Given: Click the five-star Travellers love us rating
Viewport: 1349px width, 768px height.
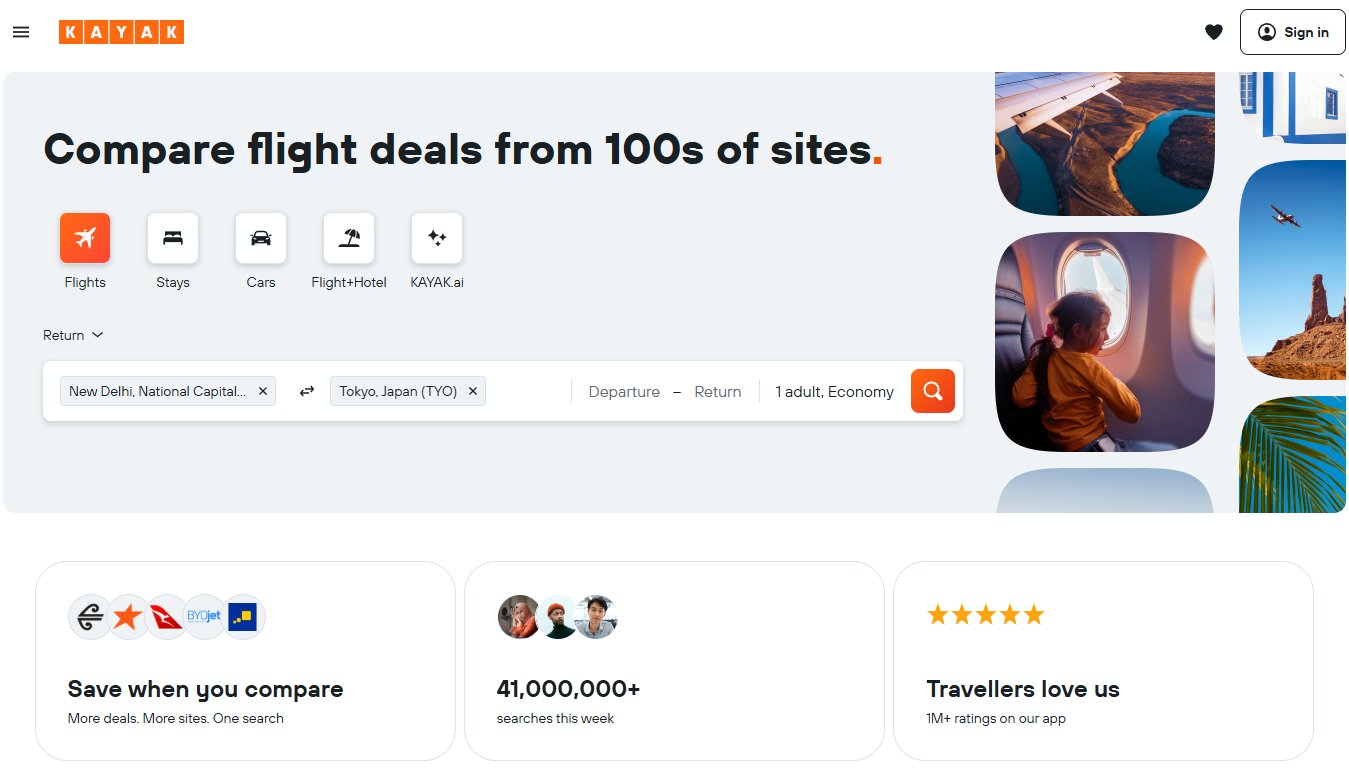Looking at the screenshot, I should pos(985,615).
